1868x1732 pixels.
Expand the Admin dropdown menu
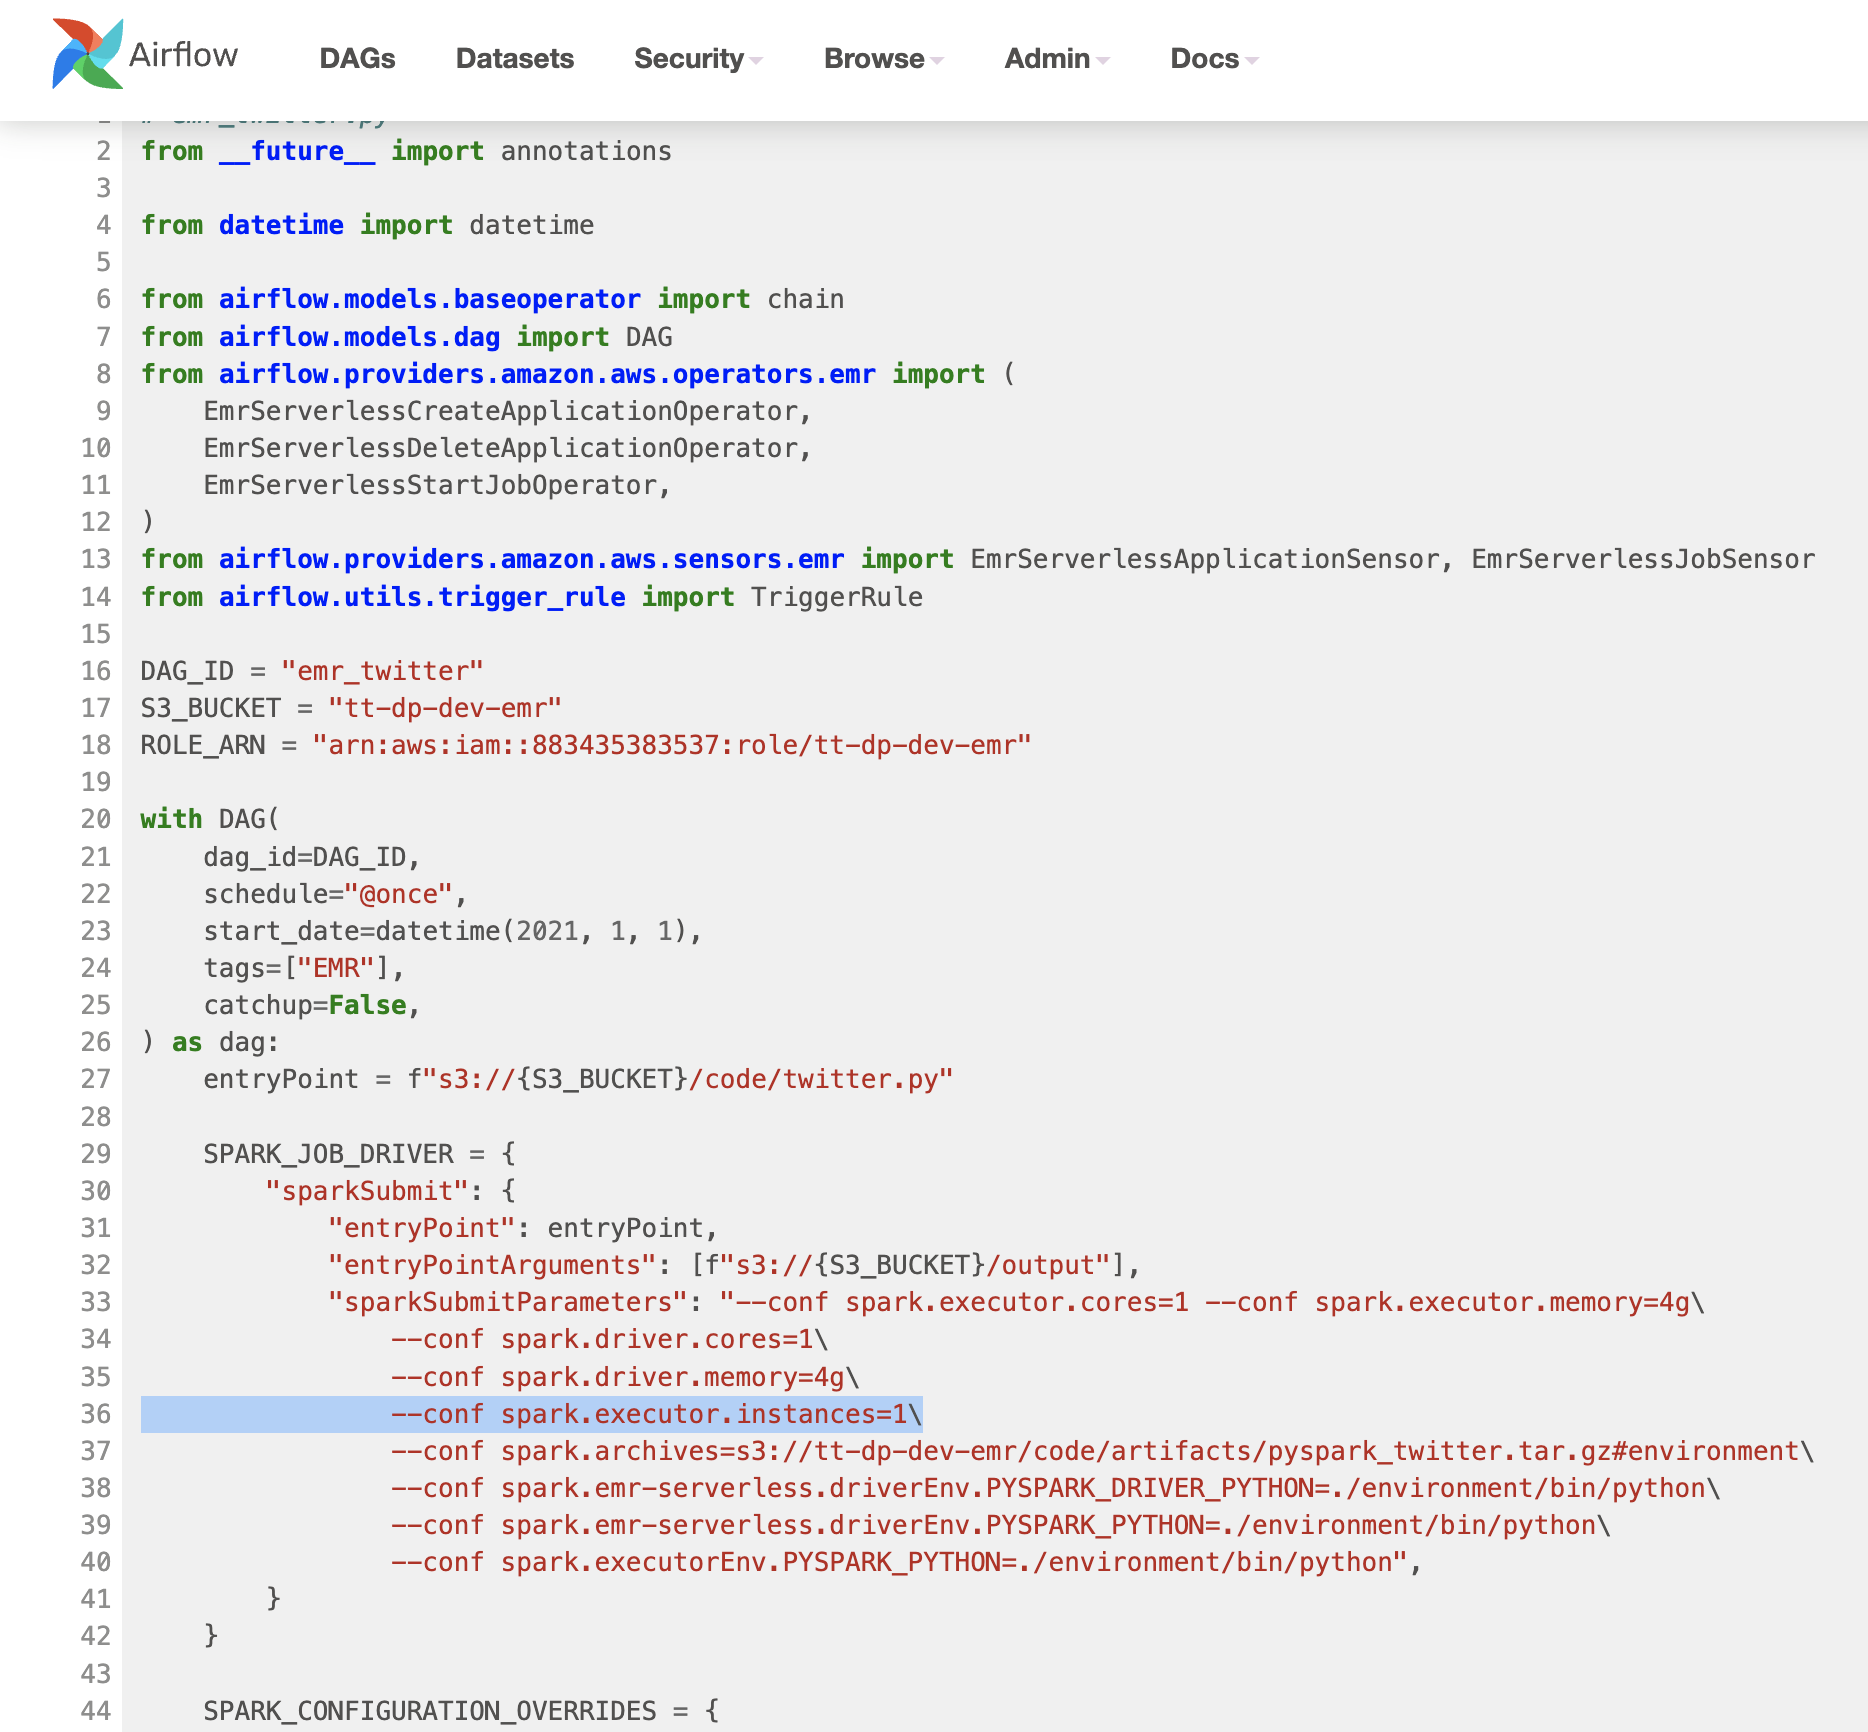(x=1056, y=59)
